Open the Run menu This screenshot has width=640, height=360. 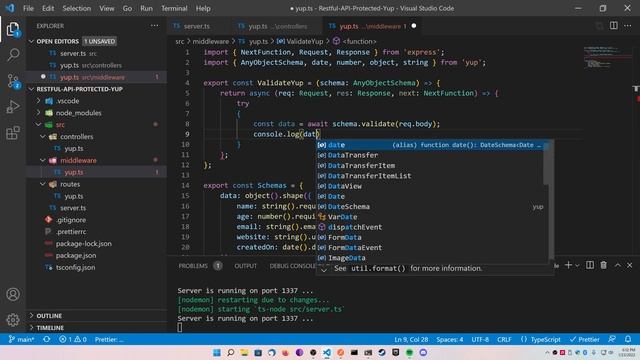pos(146,8)
